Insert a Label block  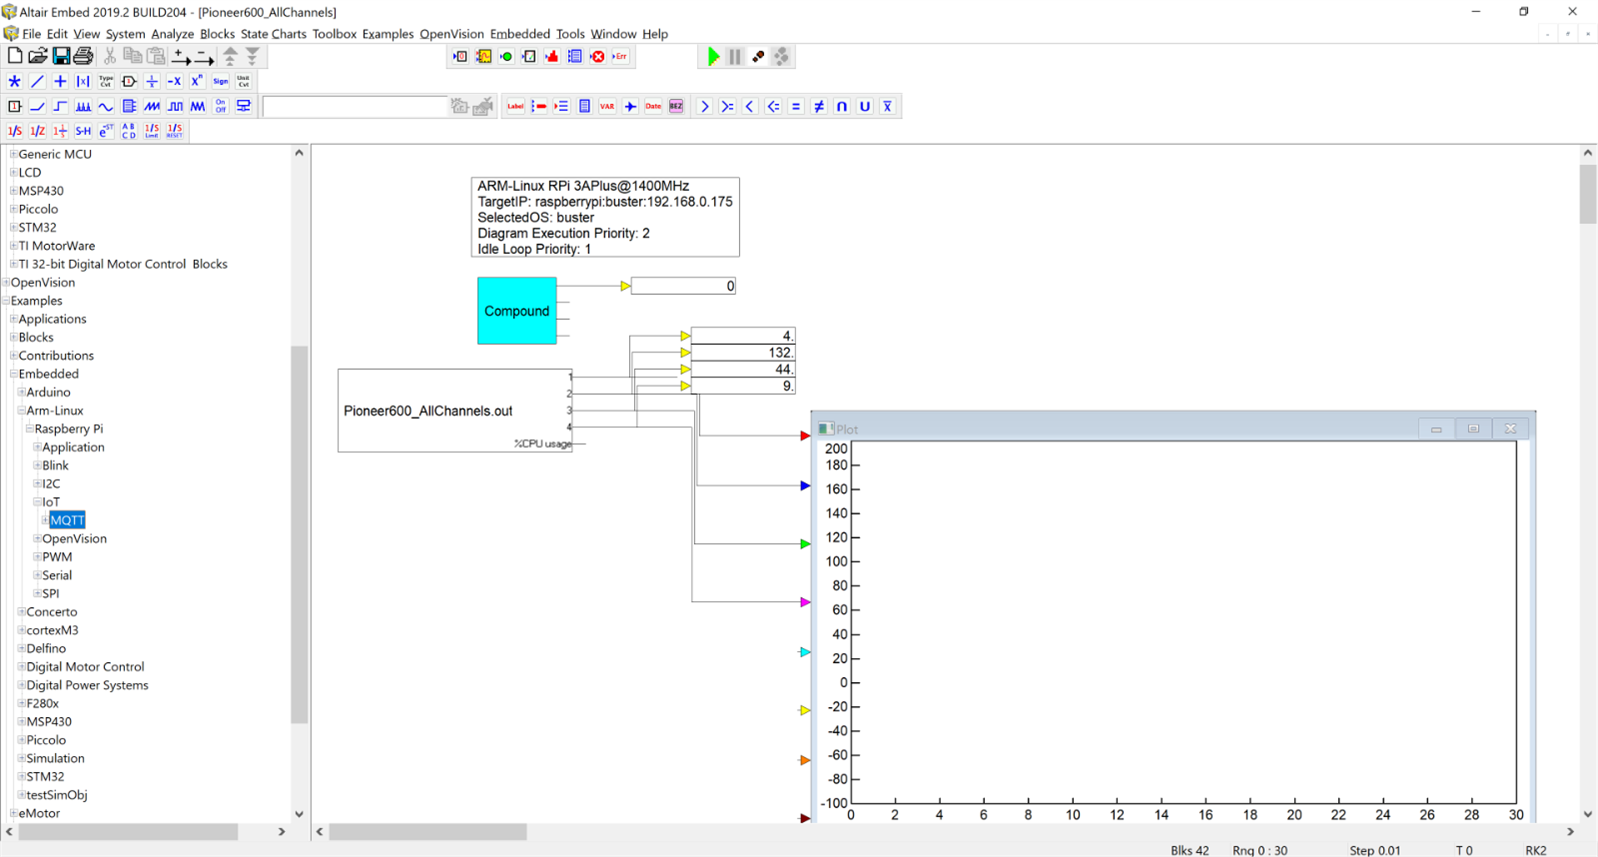click(515, 106)
